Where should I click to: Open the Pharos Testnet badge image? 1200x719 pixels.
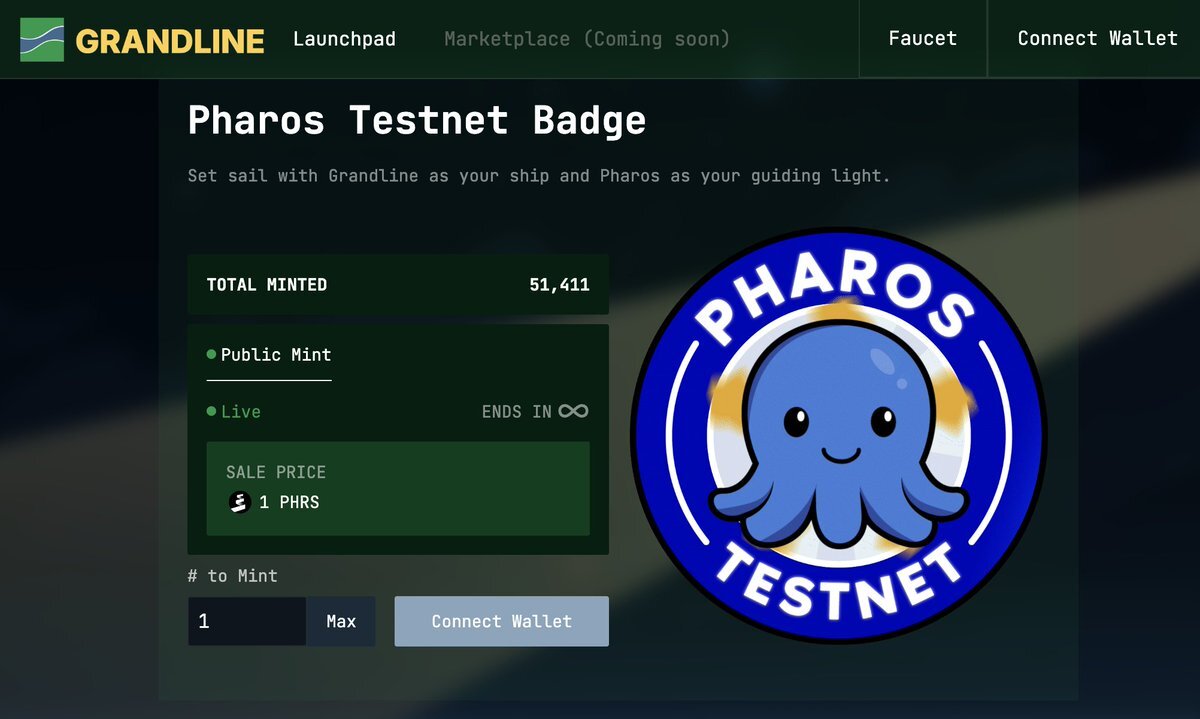(x=839, y=435)
